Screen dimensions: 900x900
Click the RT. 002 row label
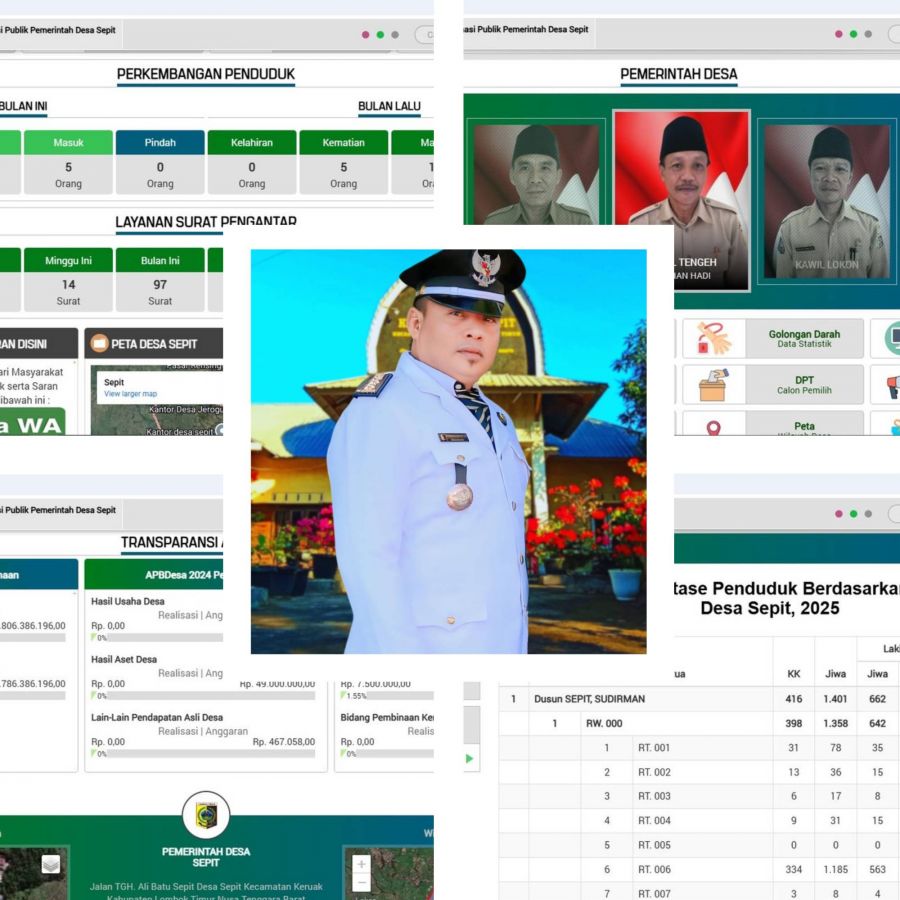coord(654,772)
